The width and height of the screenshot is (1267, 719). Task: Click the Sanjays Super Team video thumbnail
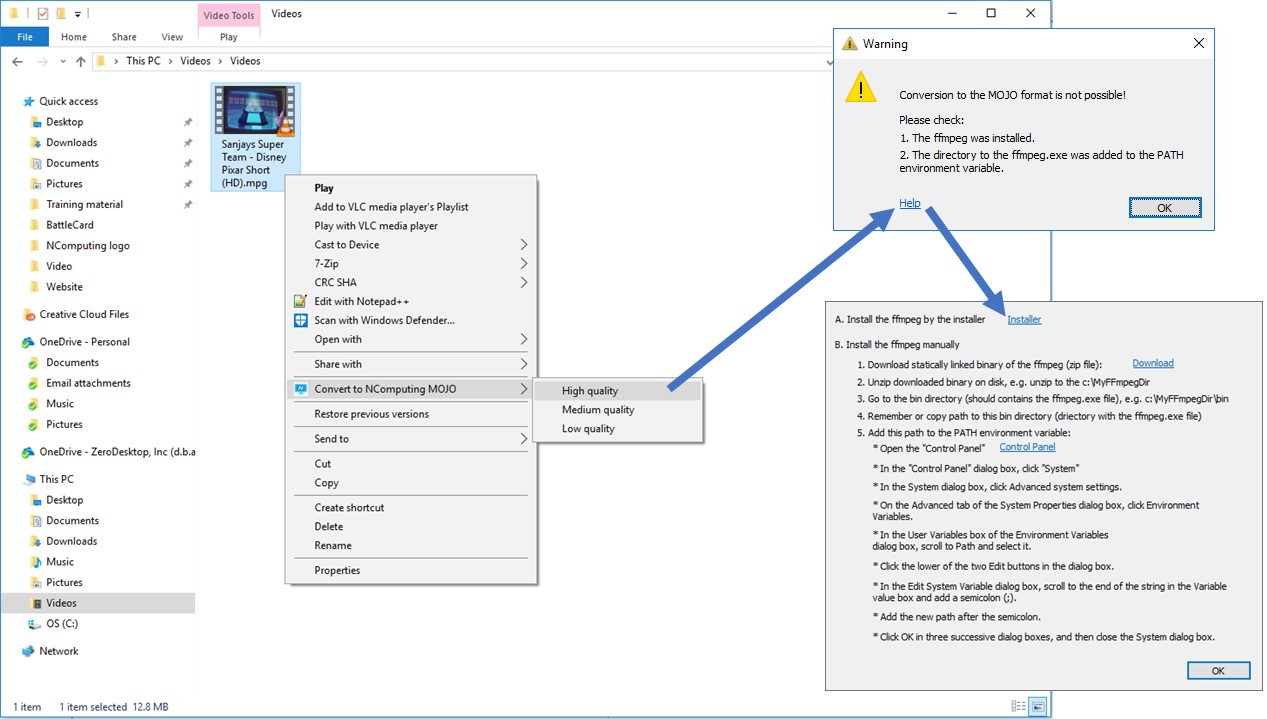click(254, 111)
